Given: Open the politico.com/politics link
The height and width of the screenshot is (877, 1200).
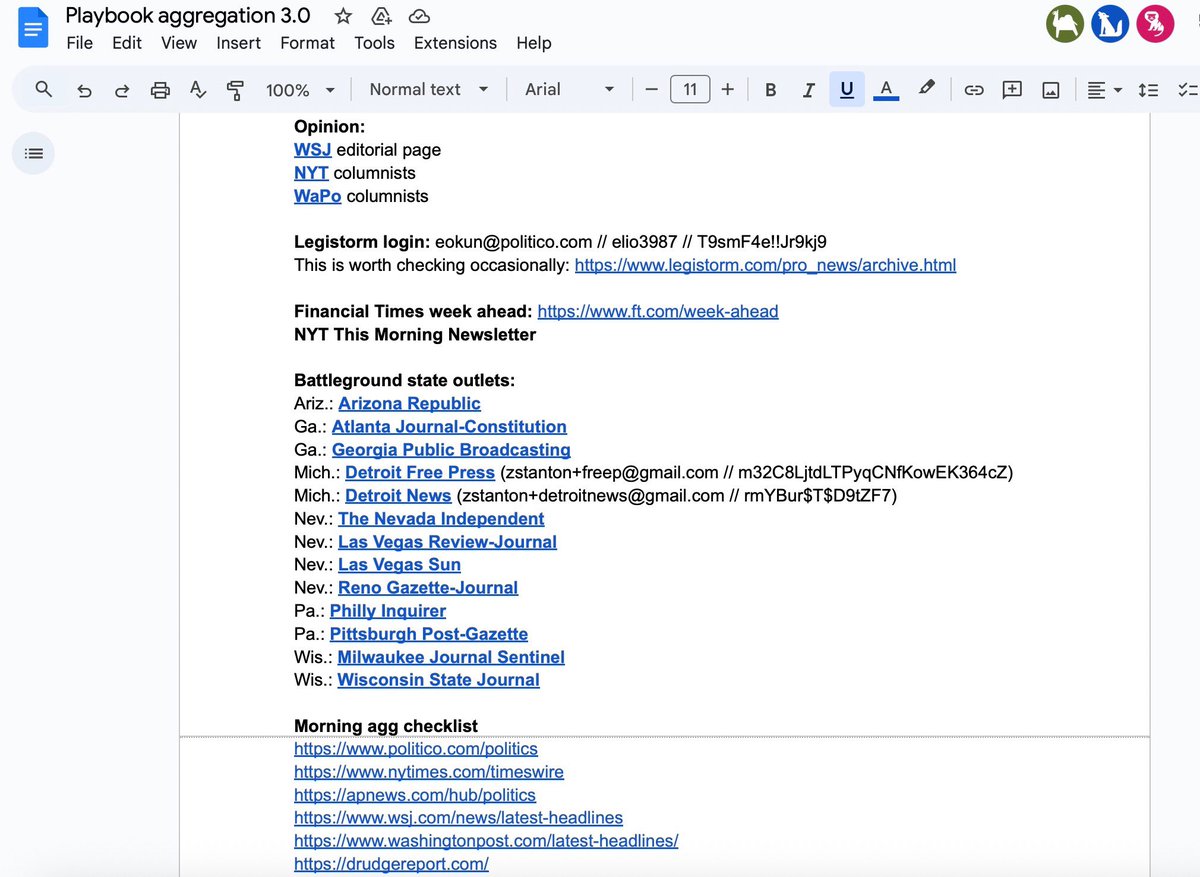Looking at the screenshot, I should click(x=416, y=749).
